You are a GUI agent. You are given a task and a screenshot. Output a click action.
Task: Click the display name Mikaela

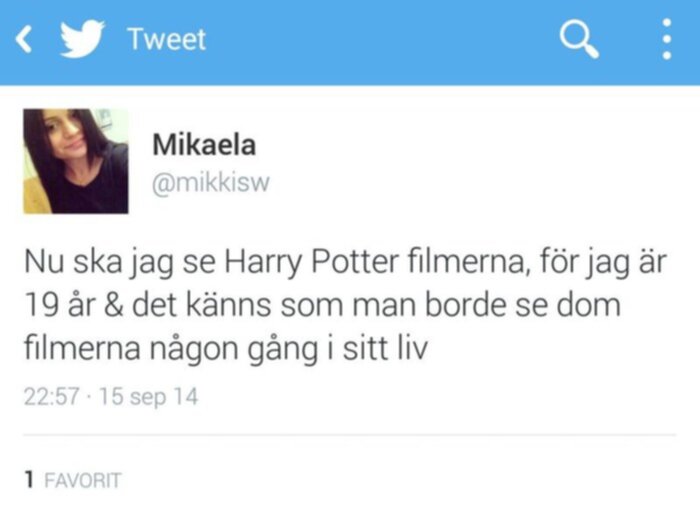click(204, 145)
